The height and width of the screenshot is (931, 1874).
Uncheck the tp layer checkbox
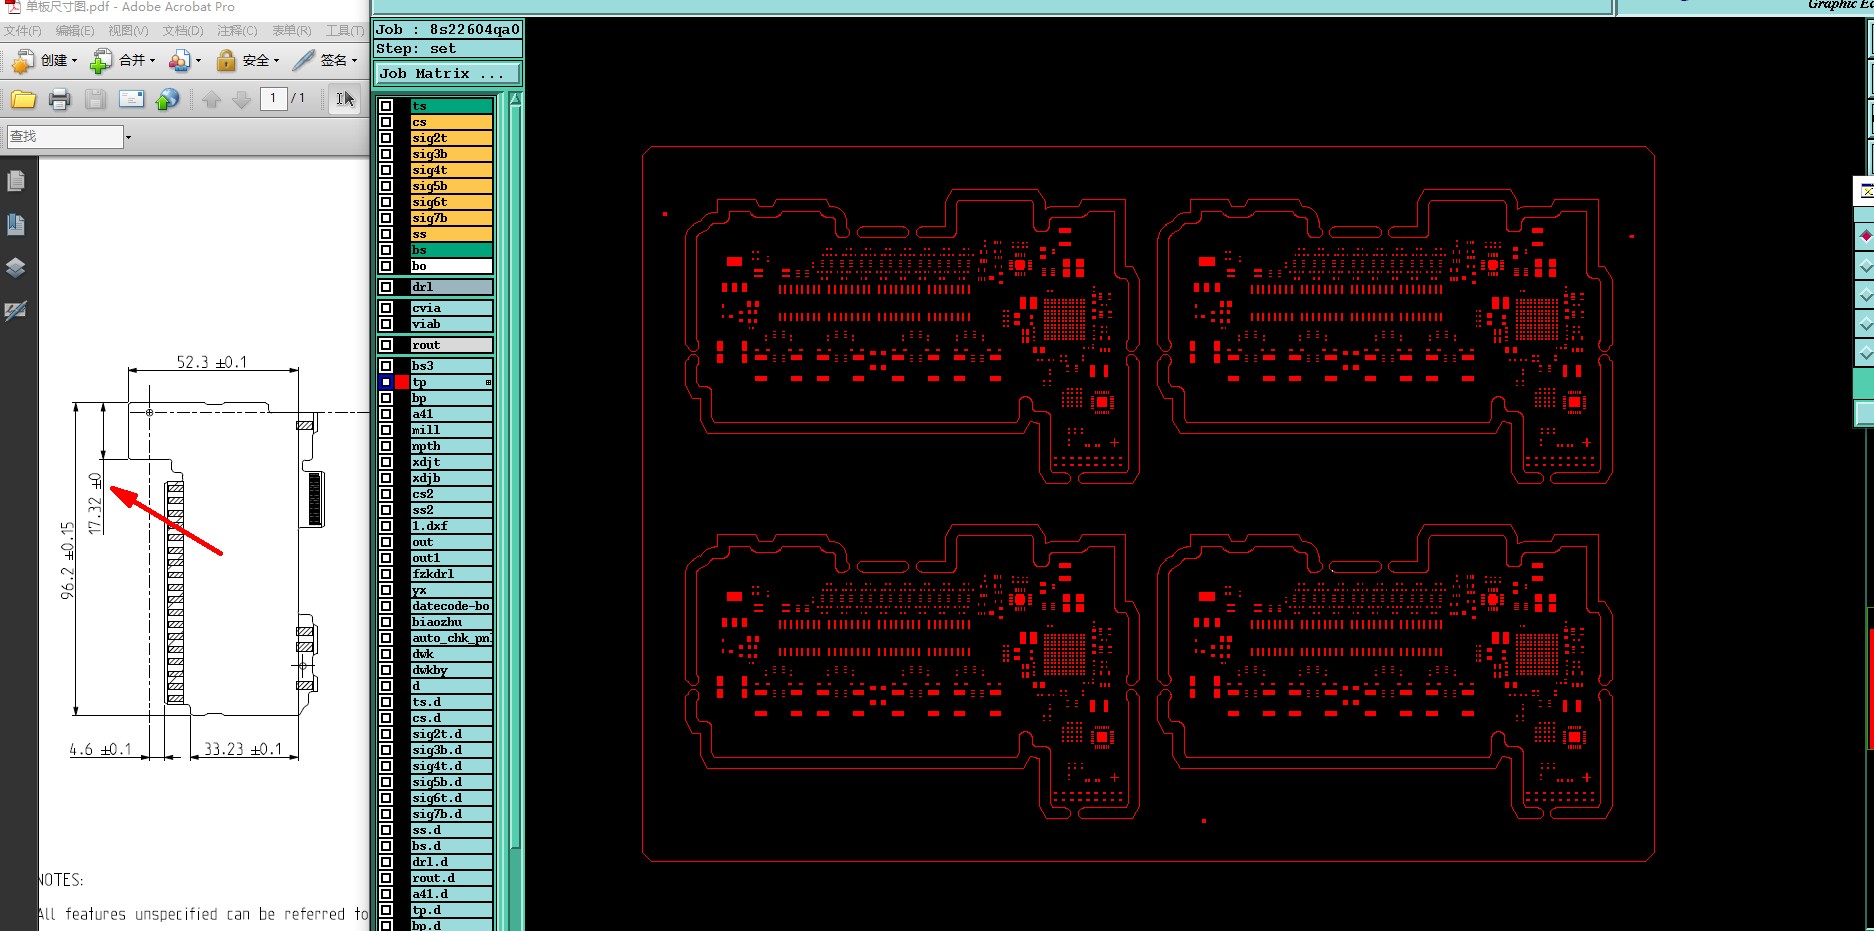[x=386, y=382]
